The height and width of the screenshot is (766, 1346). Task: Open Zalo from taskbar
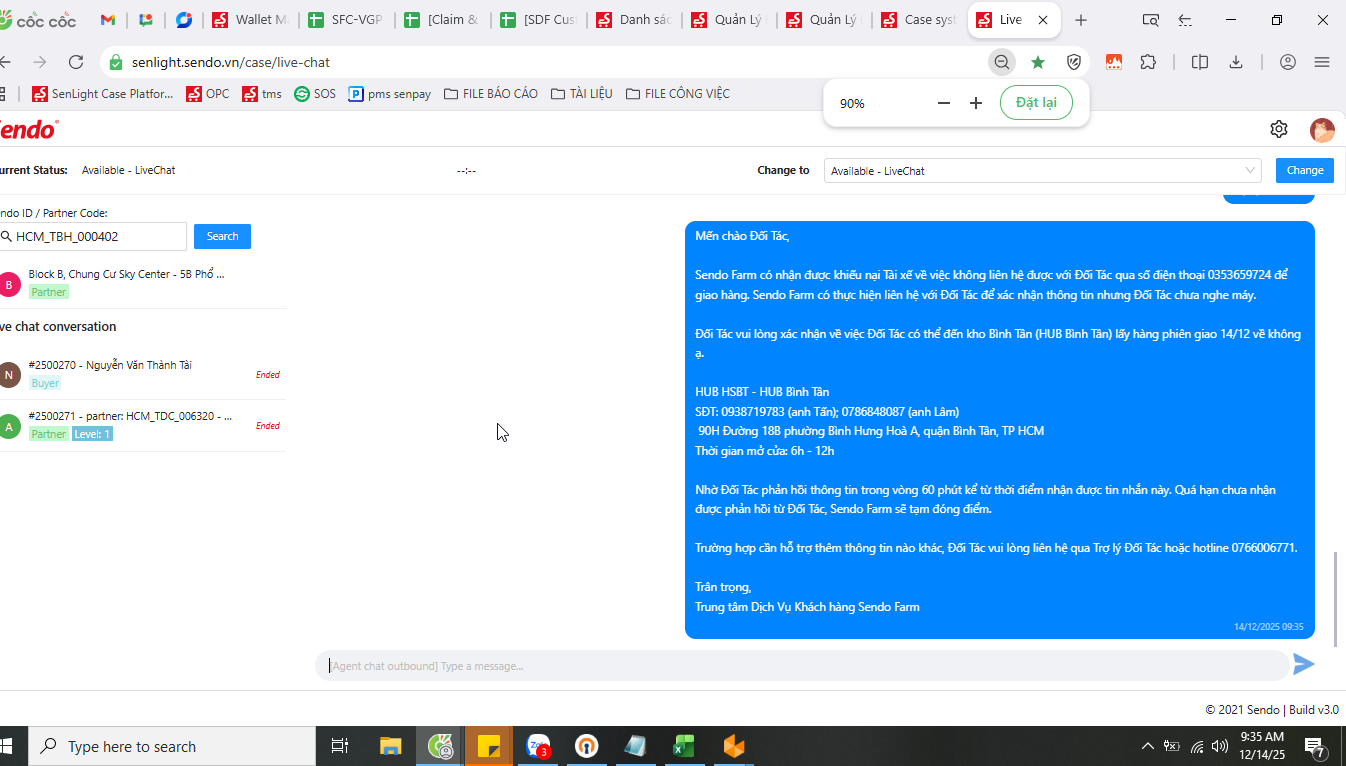click(x=538, y=747)
